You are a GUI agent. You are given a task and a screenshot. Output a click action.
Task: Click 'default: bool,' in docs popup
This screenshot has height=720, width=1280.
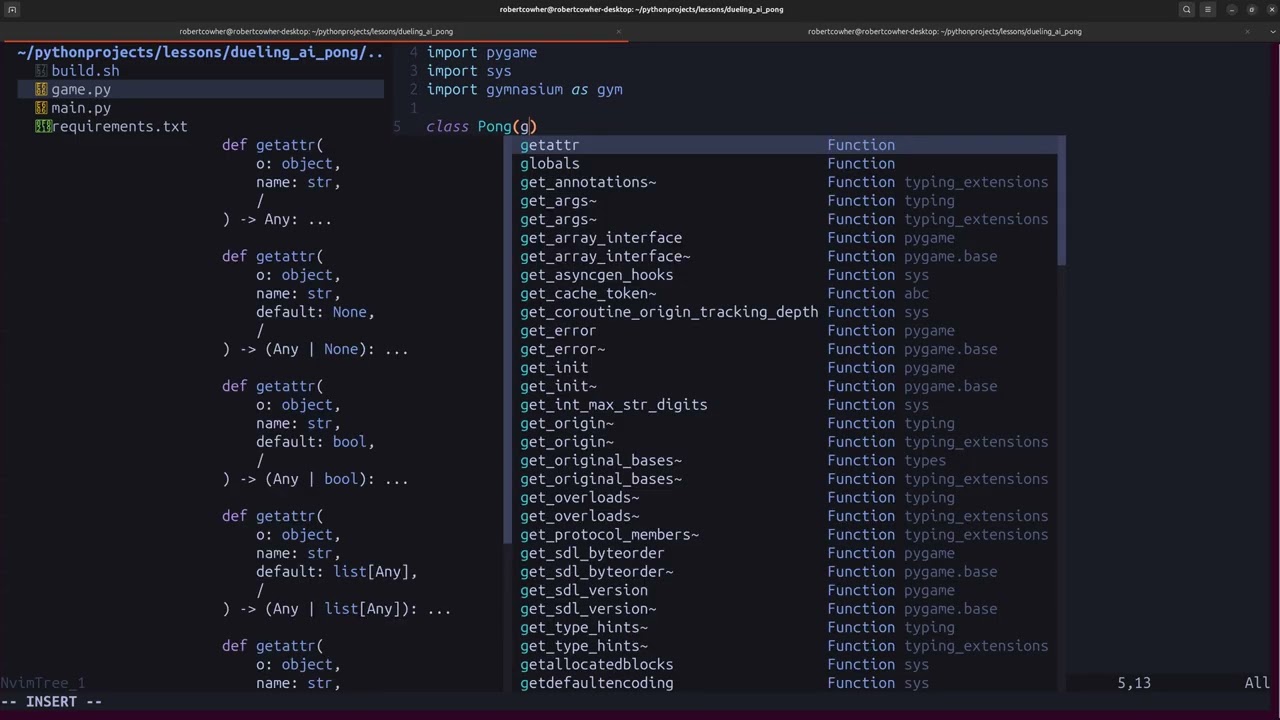coord(315,441)
